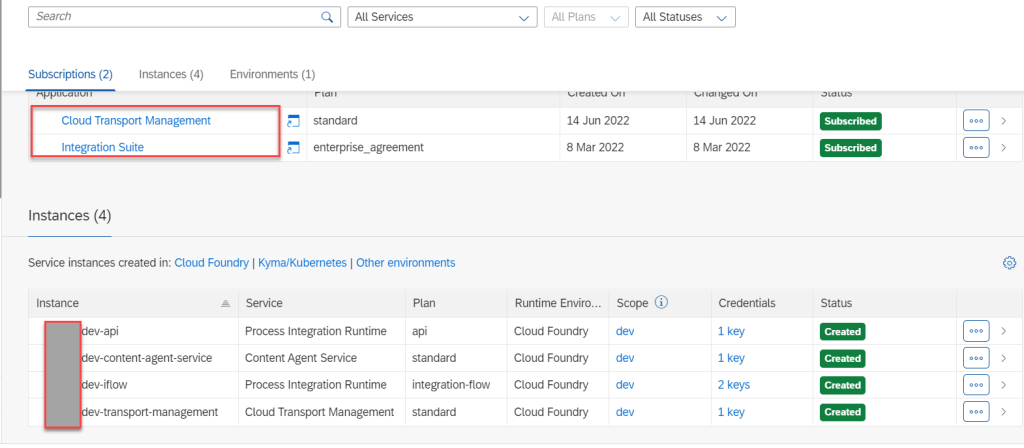The image size is (1024, 448).
Task: Open instances table settings gear
Action: 1009,263
